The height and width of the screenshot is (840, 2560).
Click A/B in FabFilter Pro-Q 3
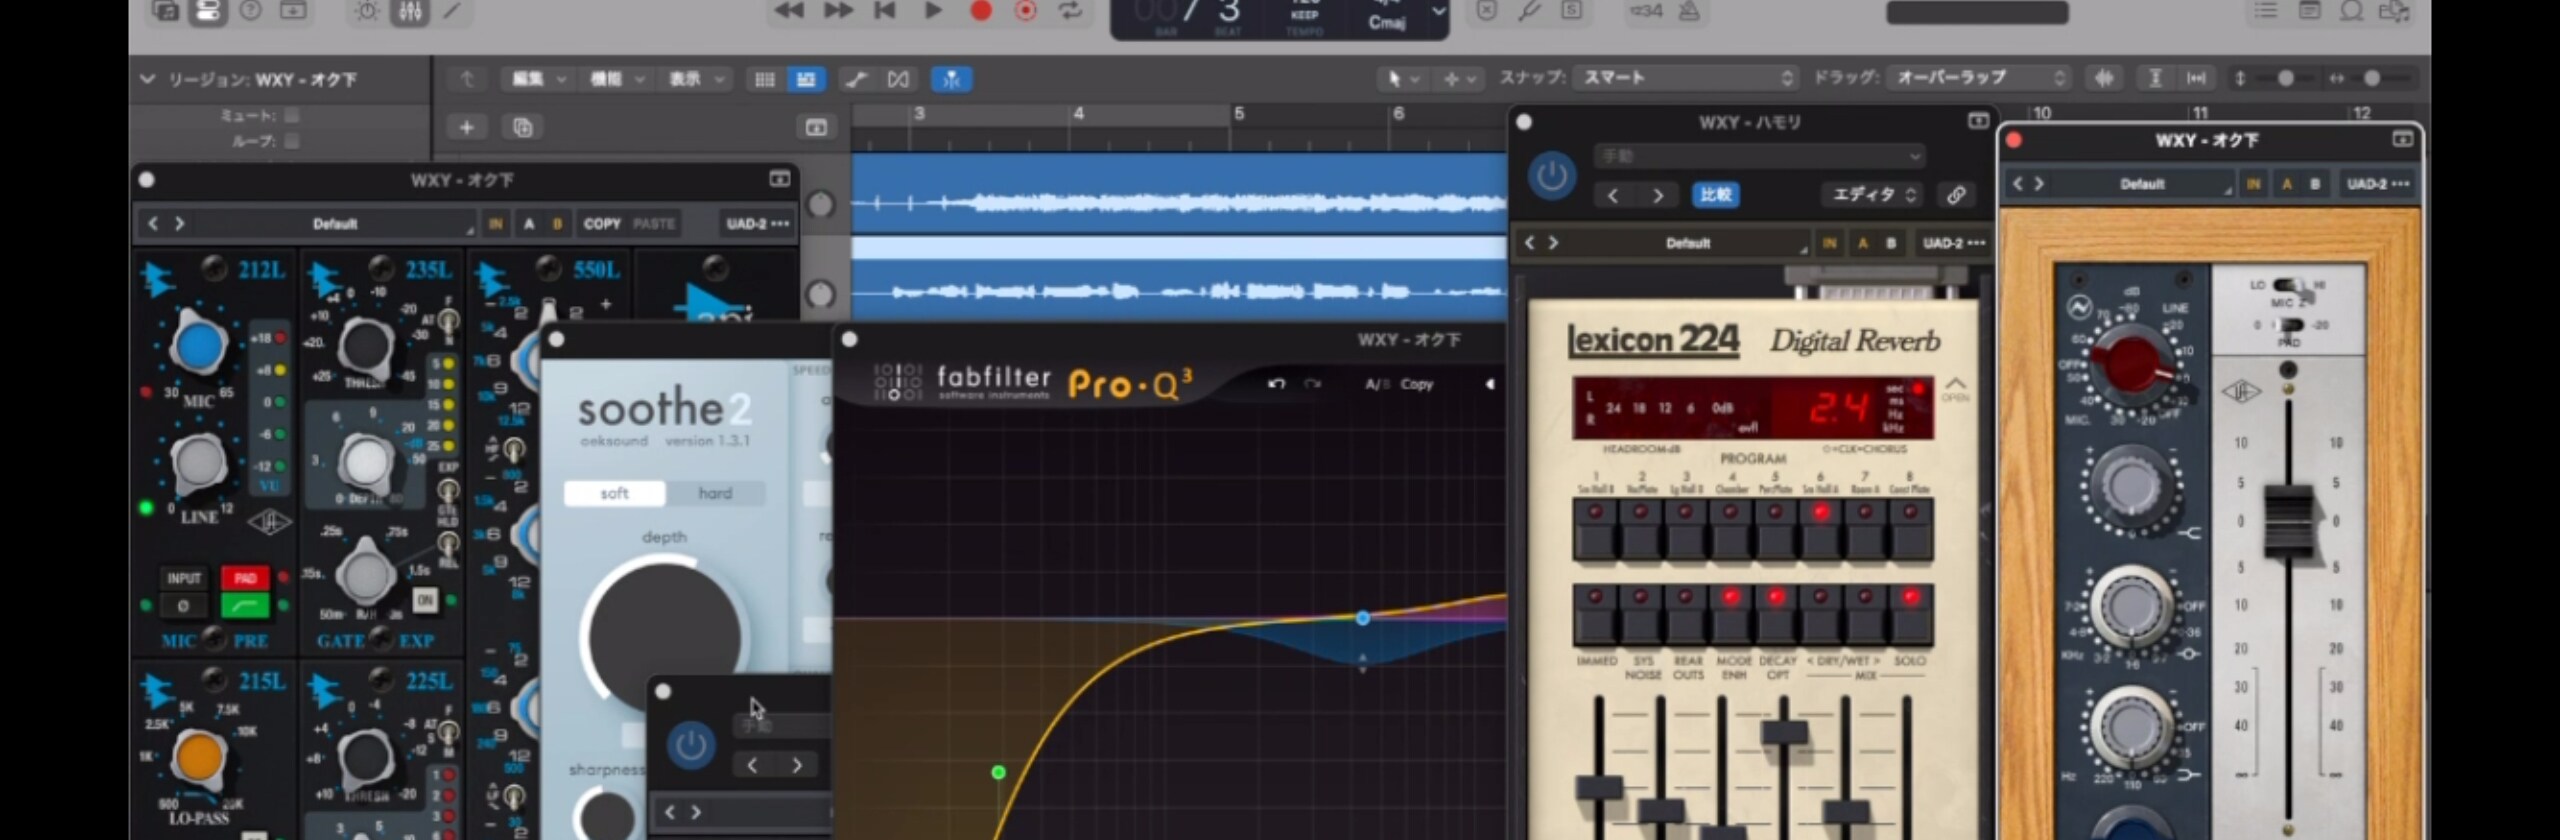pyautogui.click(x=1377, y=384)
